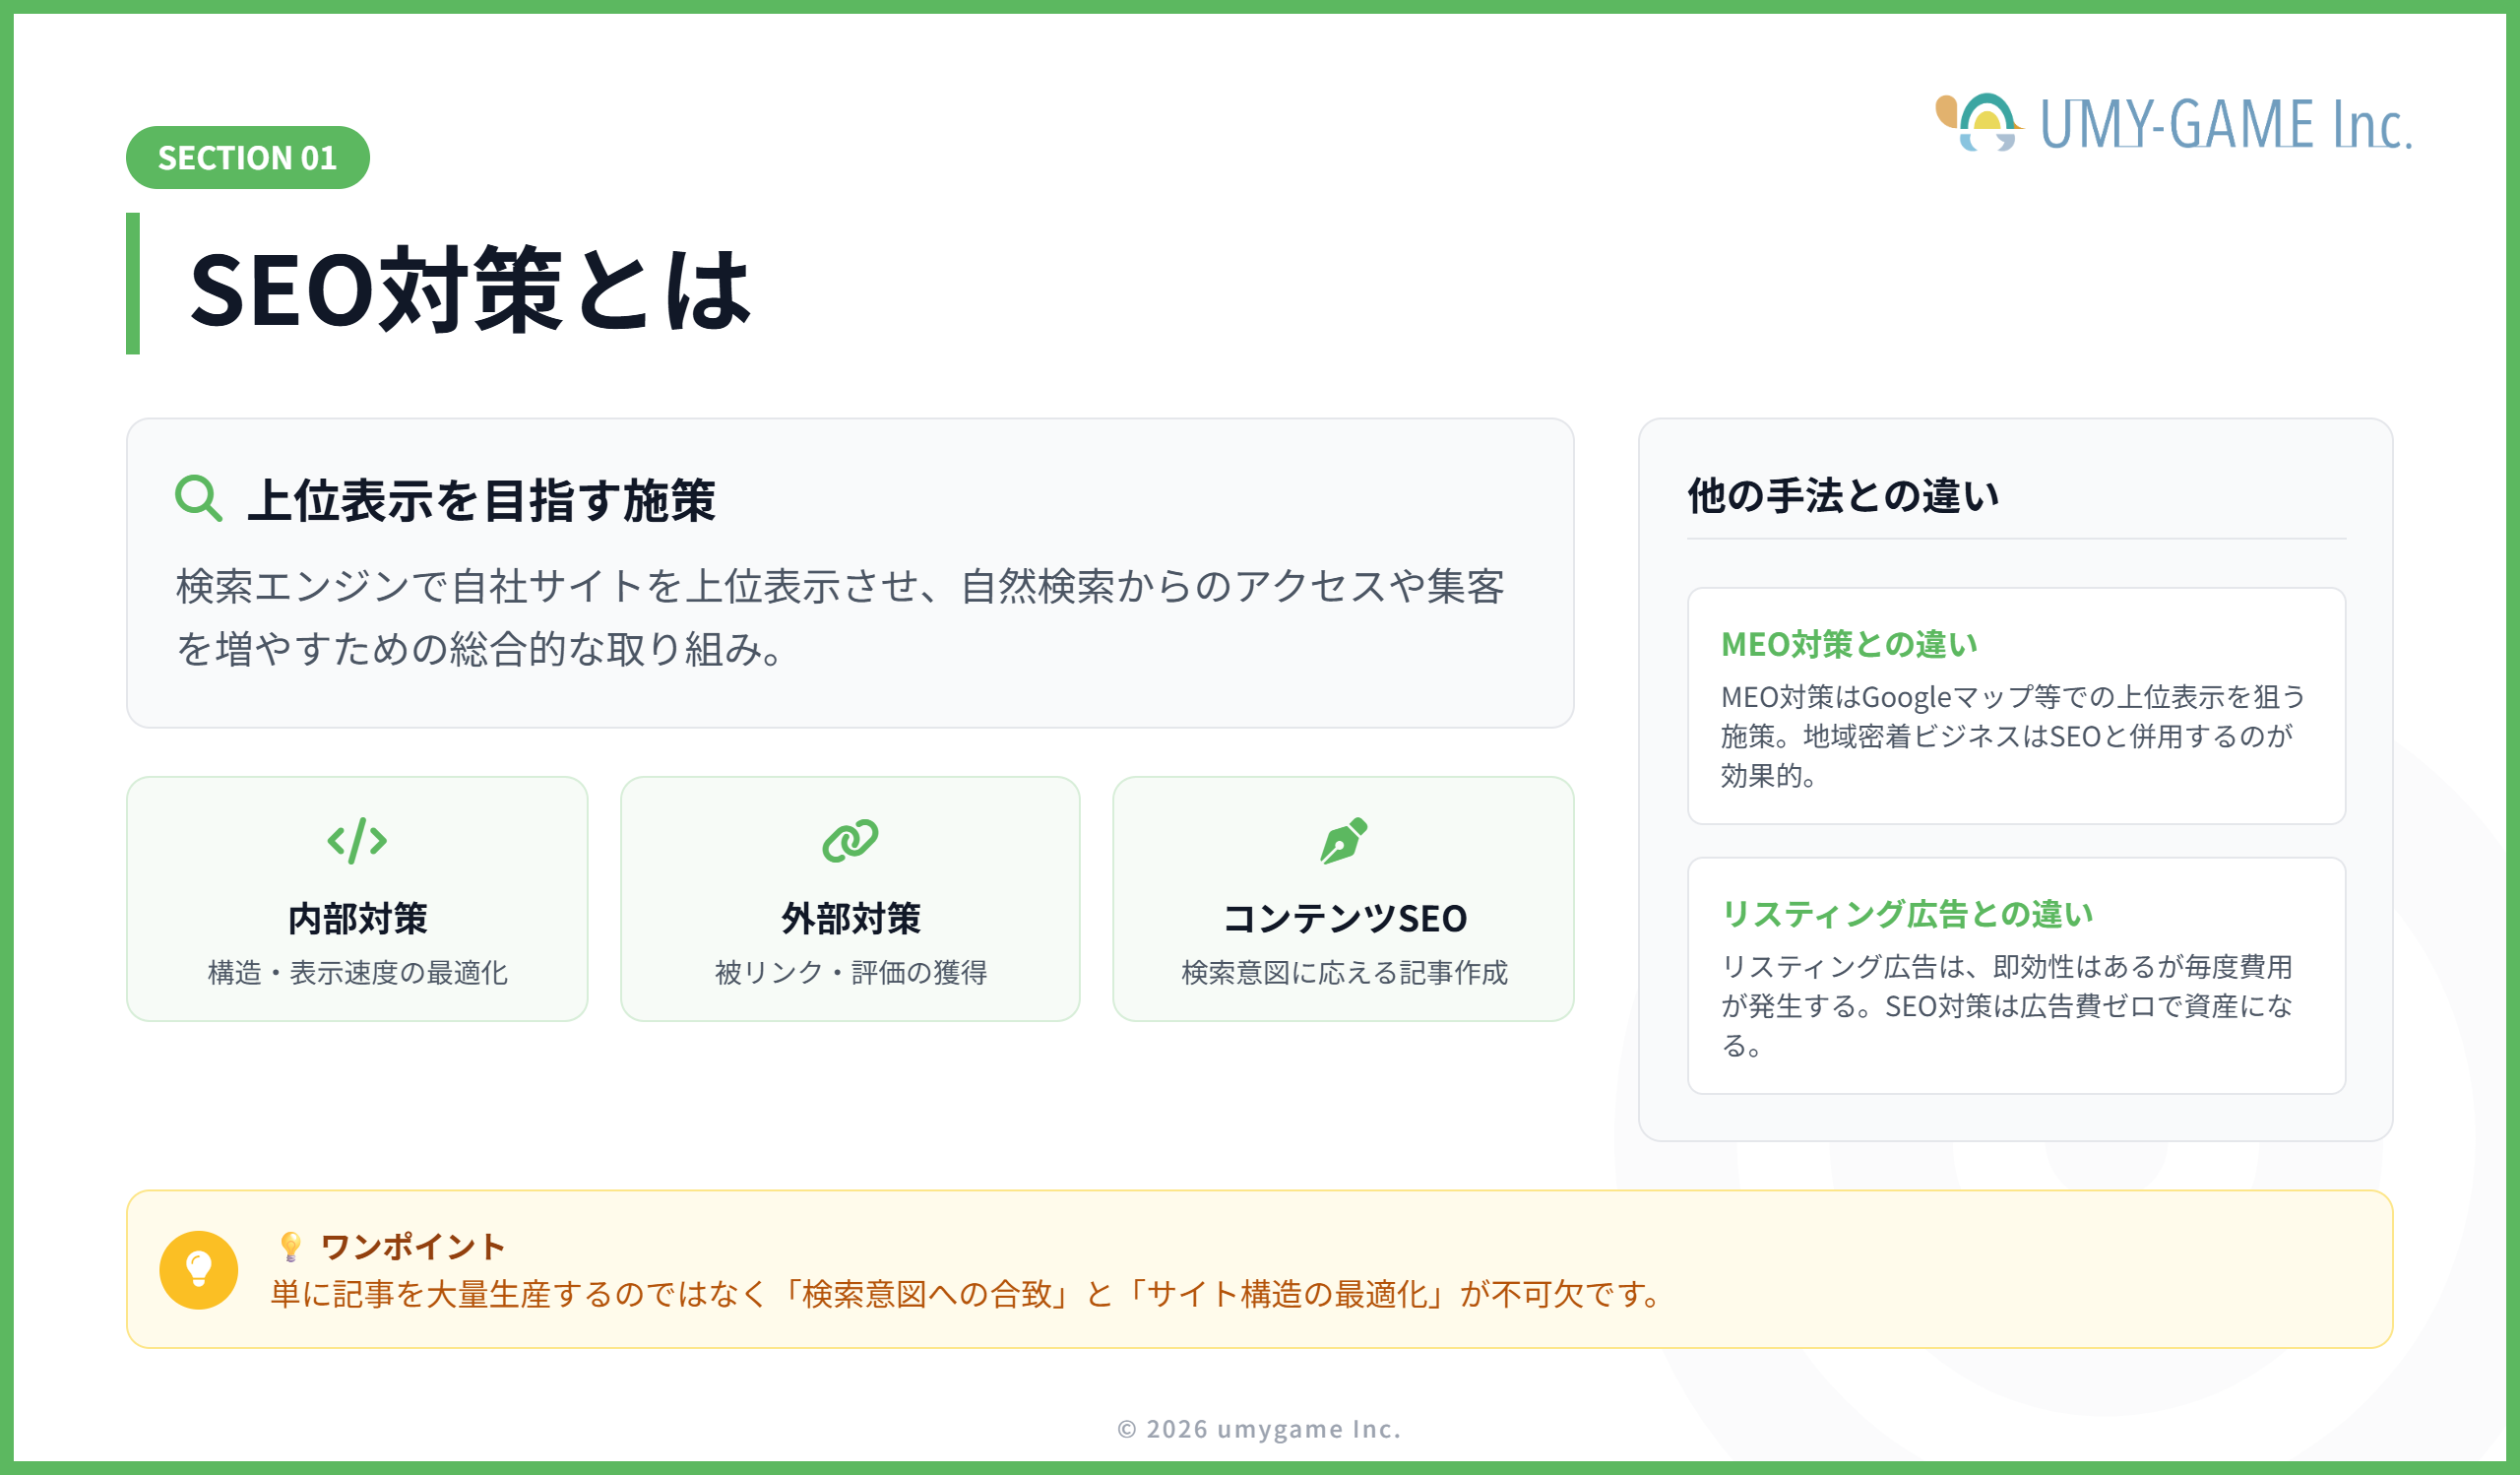Click the magnifying glass search icon
Image resolution: width=2520 pixels, height=1475 pixels.
pyautogui.click(x=198, y=498)
